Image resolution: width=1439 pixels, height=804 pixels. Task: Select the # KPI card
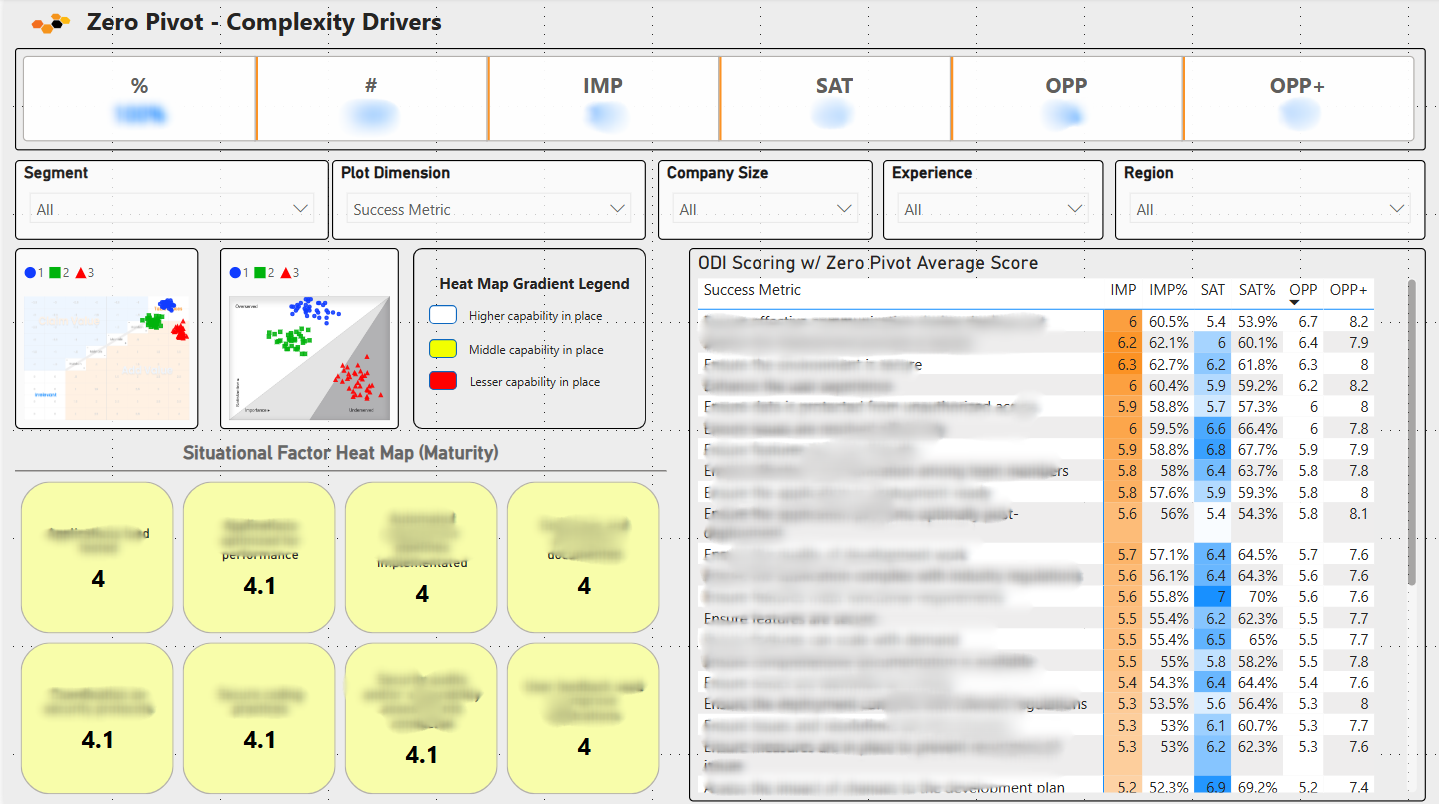tap(371, 98)
